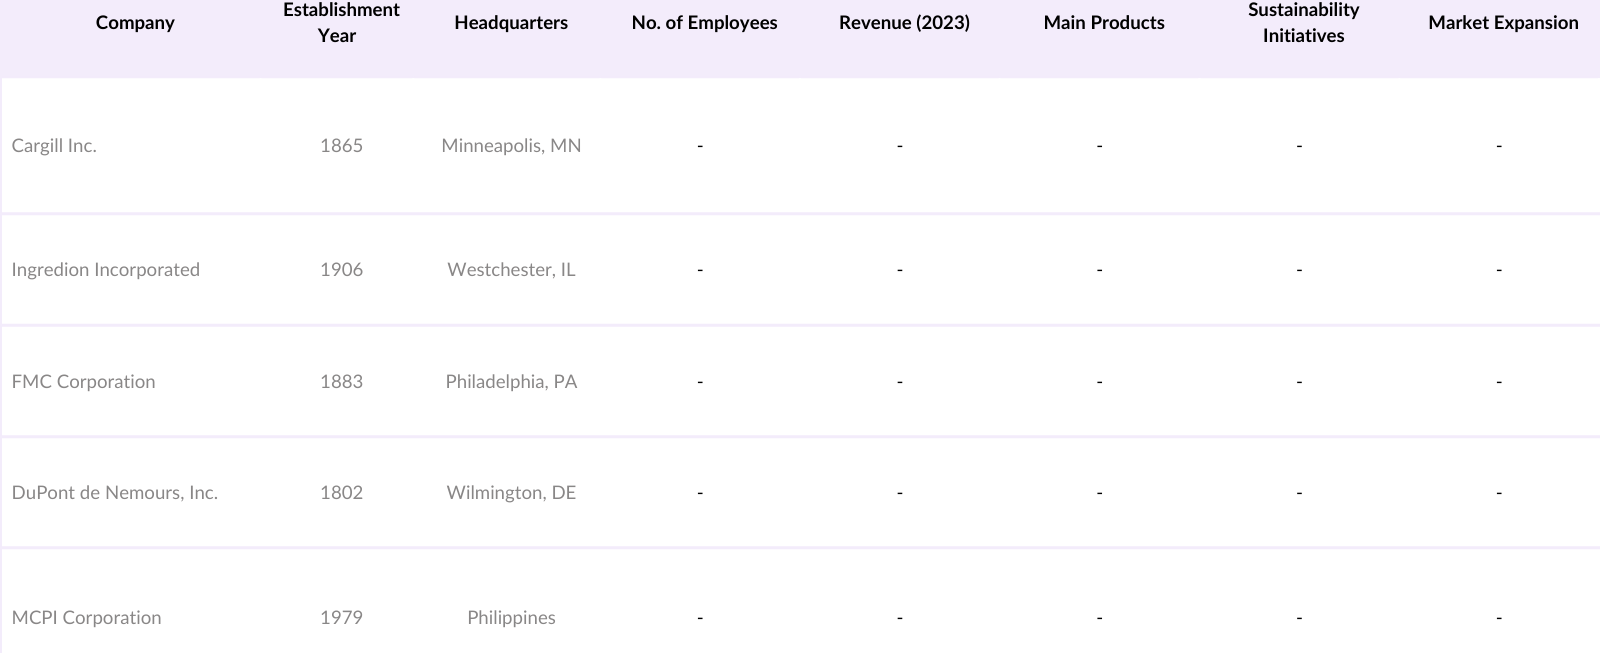Select the Minneapolis, MN headquarters cell

[511, 146]
